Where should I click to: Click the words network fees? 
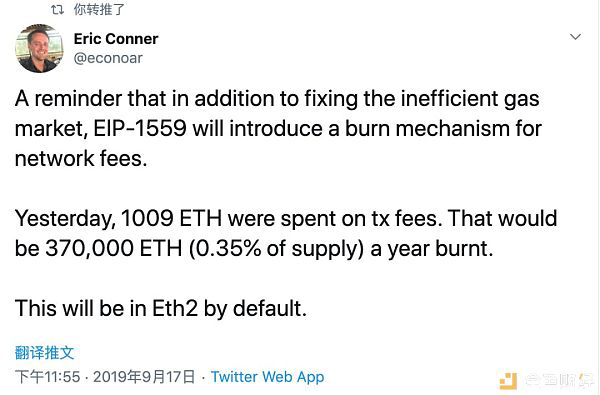tap(81, 158)
